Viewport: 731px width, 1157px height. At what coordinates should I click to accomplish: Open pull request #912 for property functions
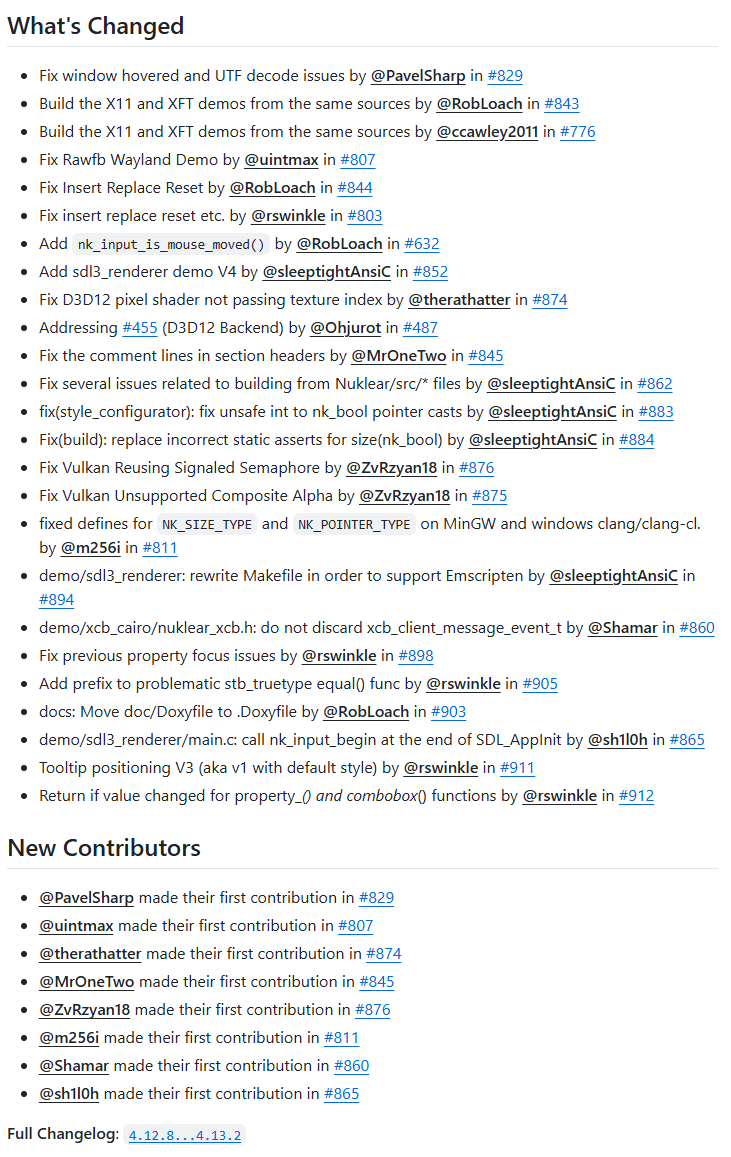pos(636,796)
